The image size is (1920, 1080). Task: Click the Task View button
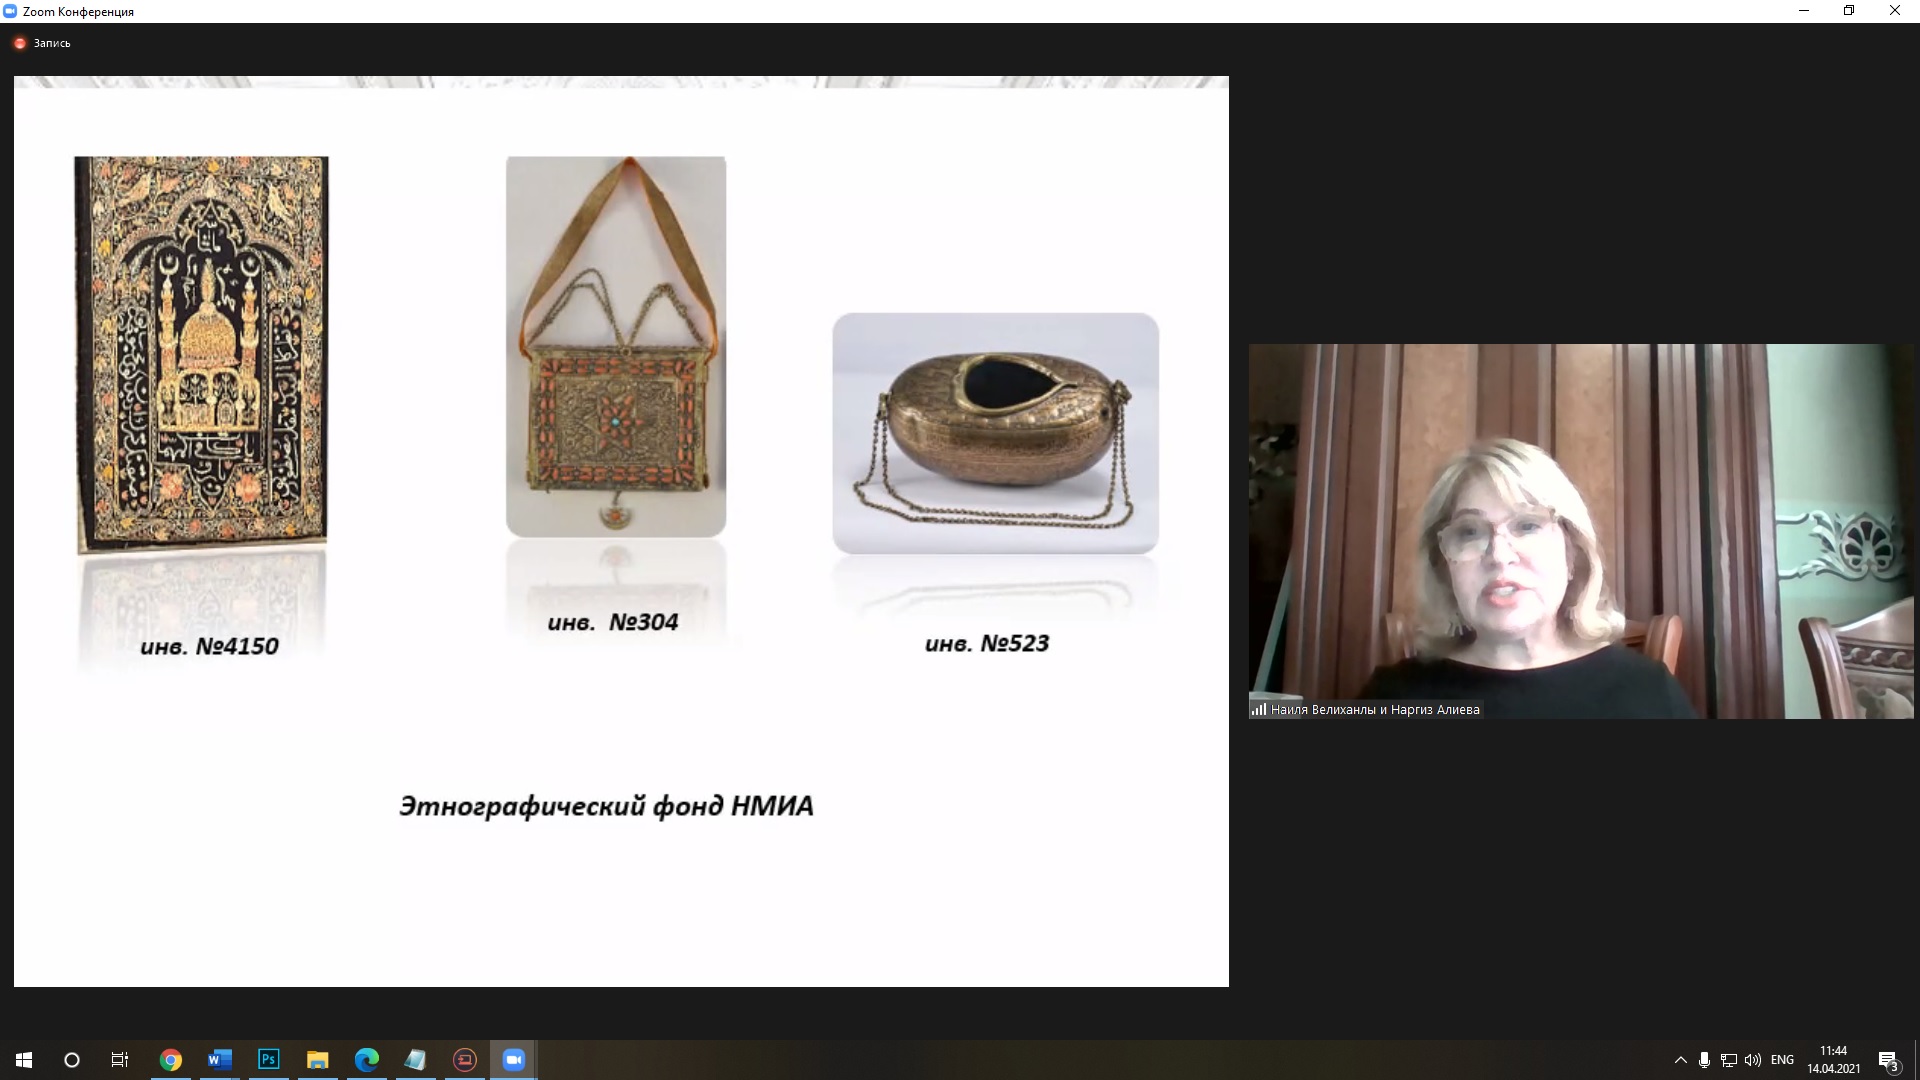point(120,1060)
